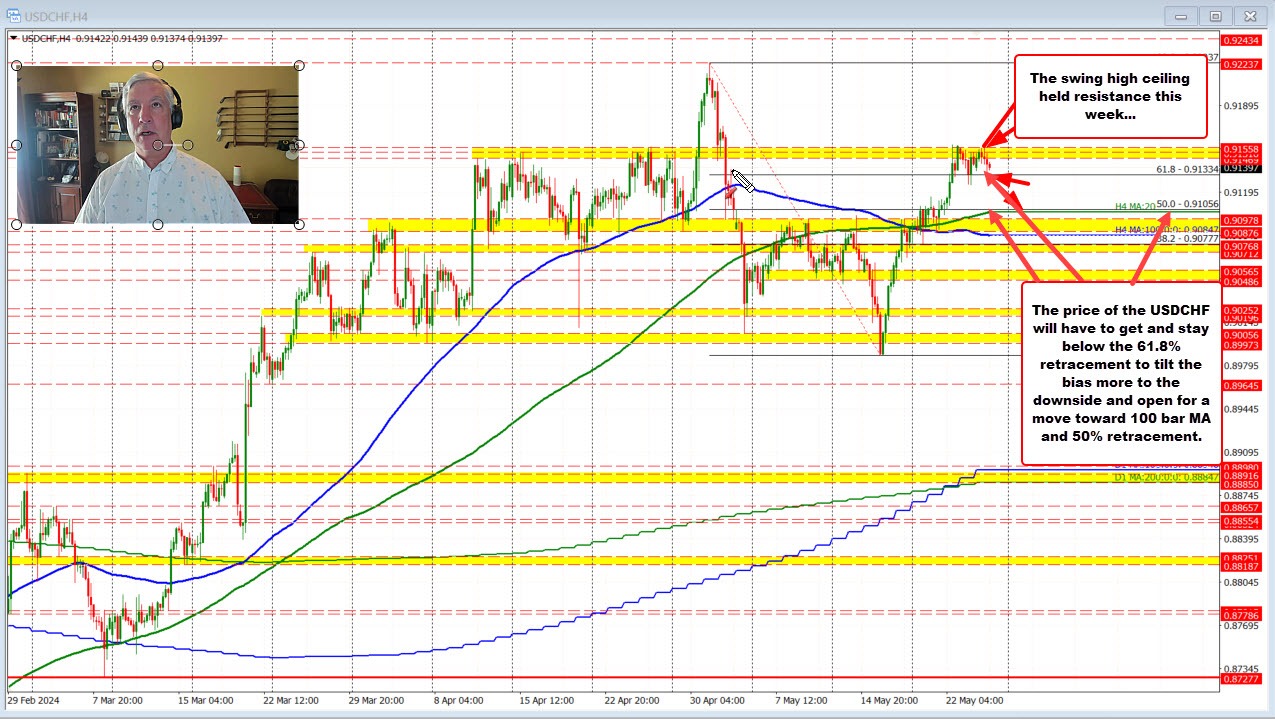1275x719 pixels.
Task: Click the 0.92434 red price label
Action: pyautogui.click(x=1247, y=41)
